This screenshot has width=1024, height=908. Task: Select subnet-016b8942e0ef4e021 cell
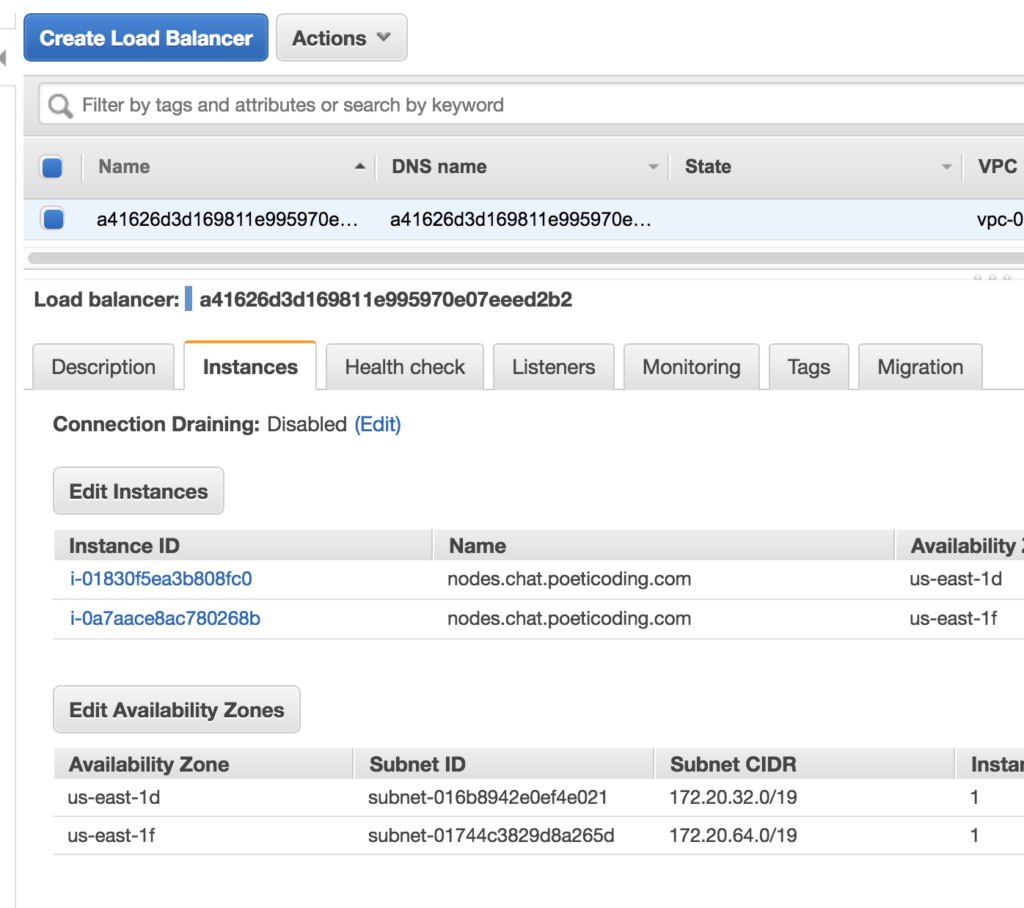487,798
